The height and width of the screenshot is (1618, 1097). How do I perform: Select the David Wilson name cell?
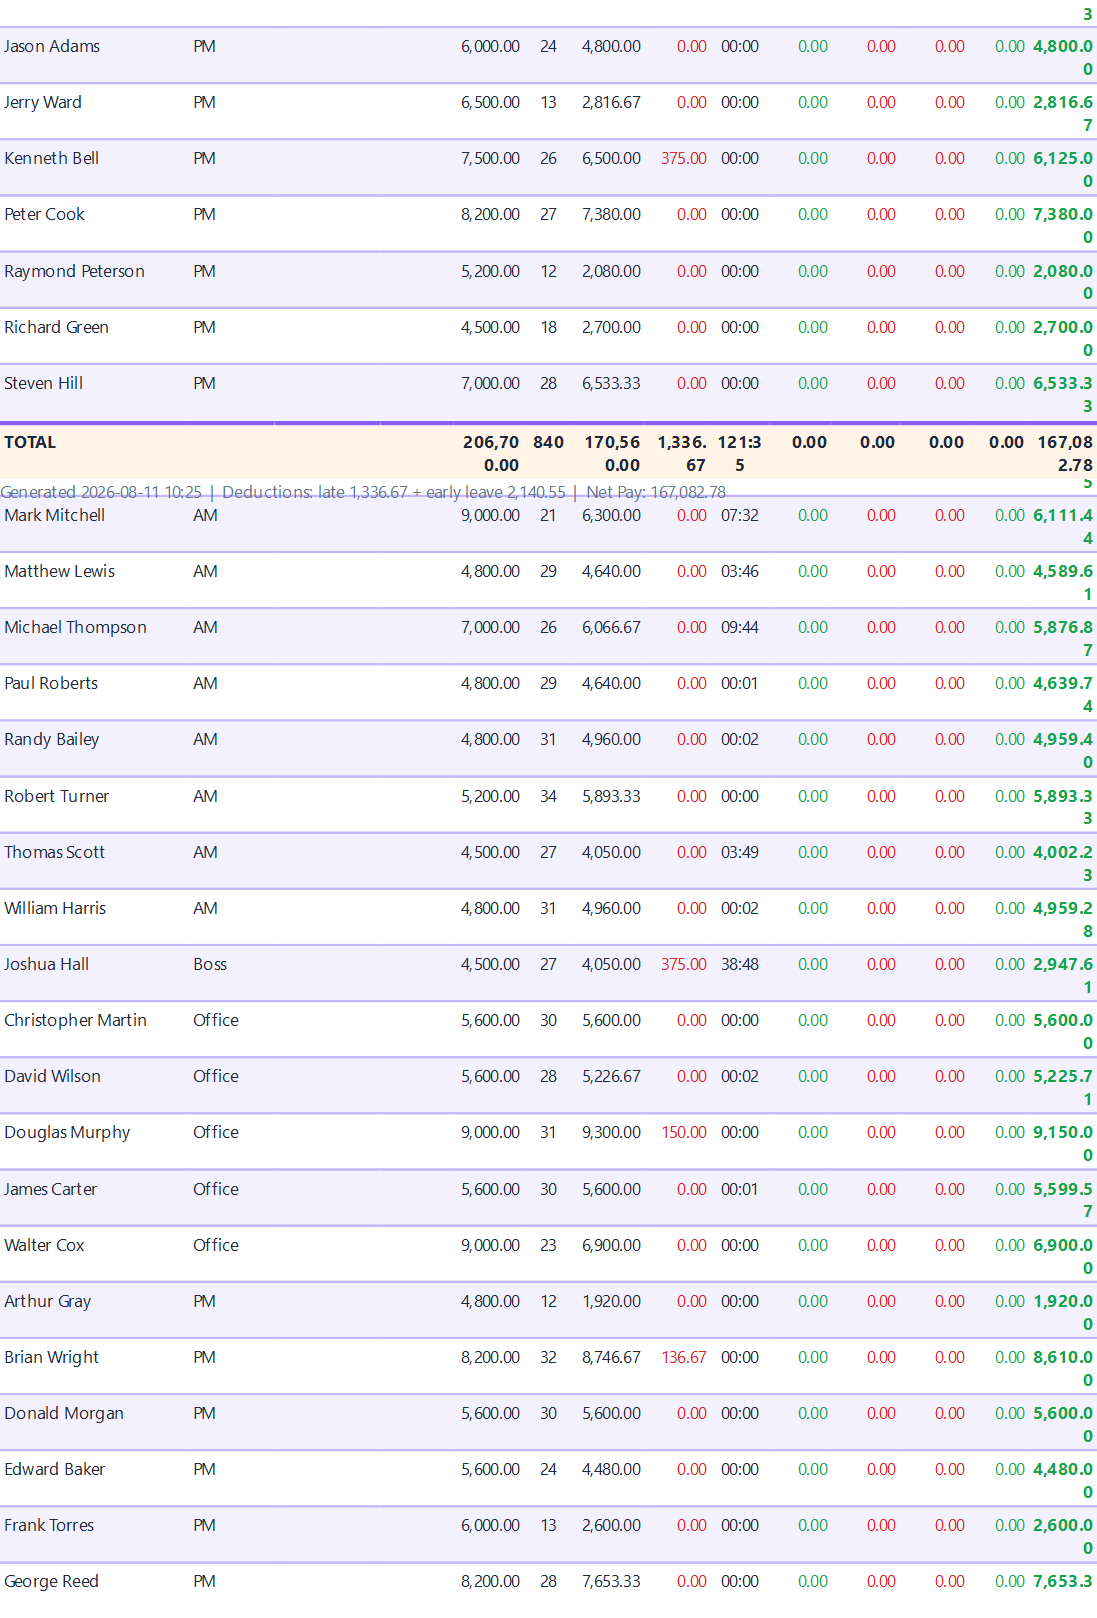(x=52, y=1076)
